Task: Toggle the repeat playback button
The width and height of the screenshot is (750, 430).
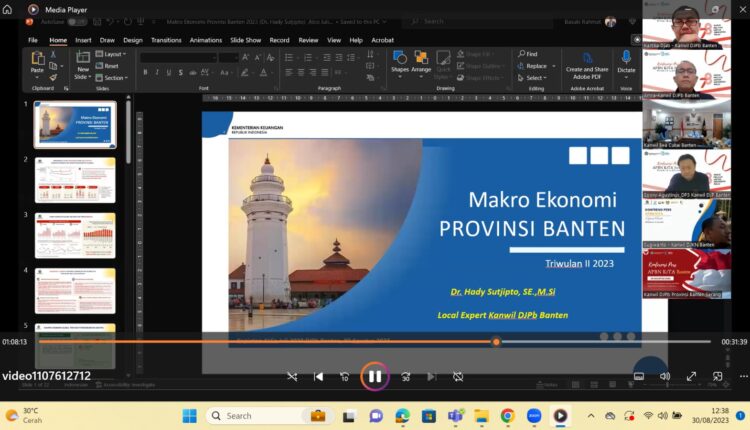Action: 458,377
